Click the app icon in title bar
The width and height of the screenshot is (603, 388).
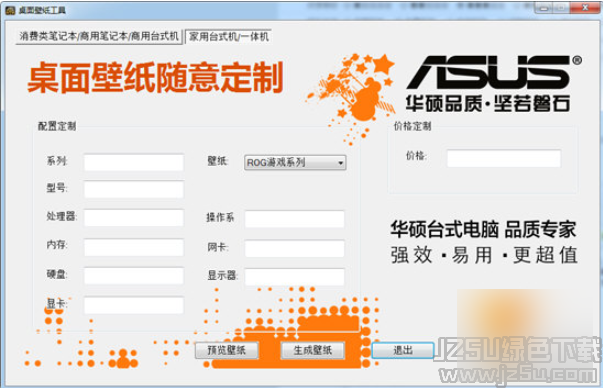pos(10,10)
